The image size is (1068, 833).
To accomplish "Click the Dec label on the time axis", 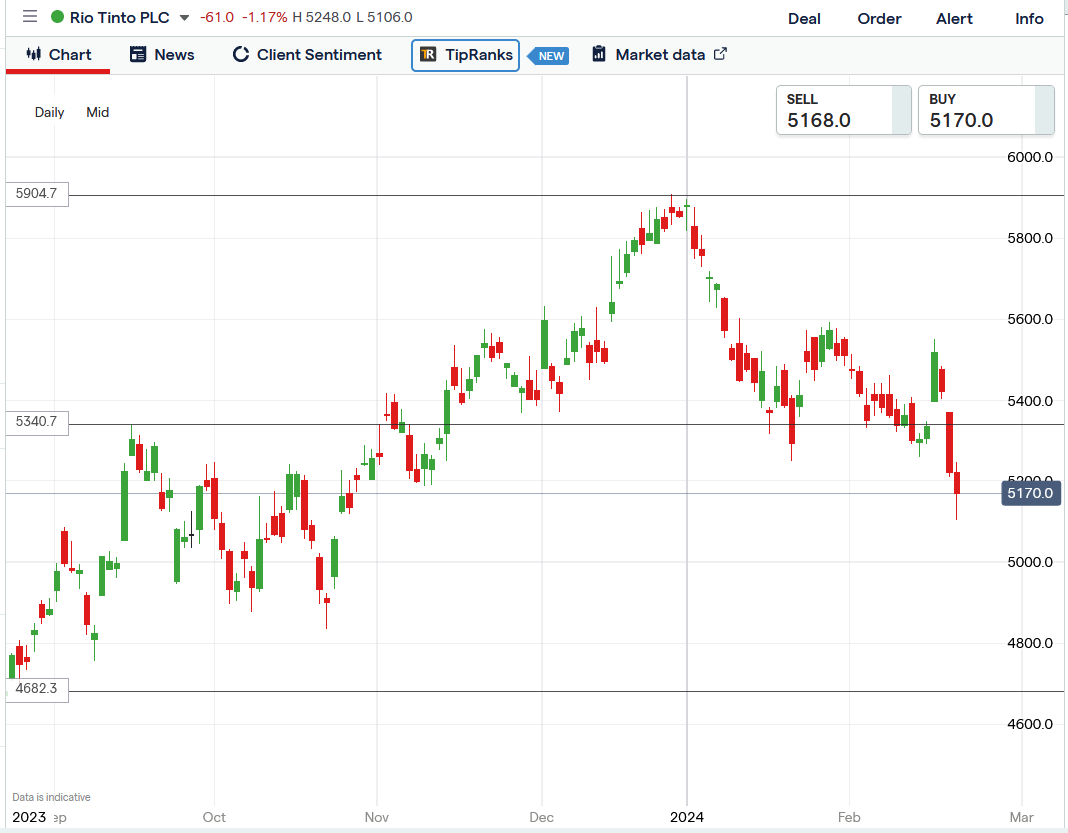I will point(541,817).
